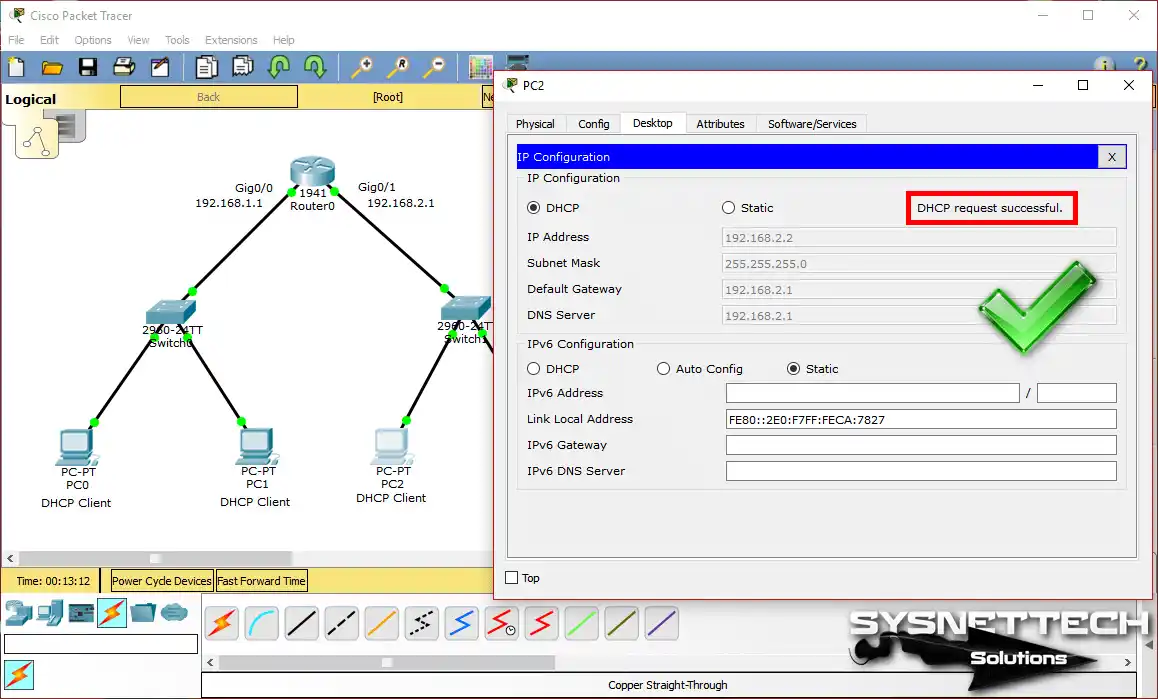Click inside the IPv6 Gateway field
The width and height of the screenshot is (1158, 699).
click(920, 444)
